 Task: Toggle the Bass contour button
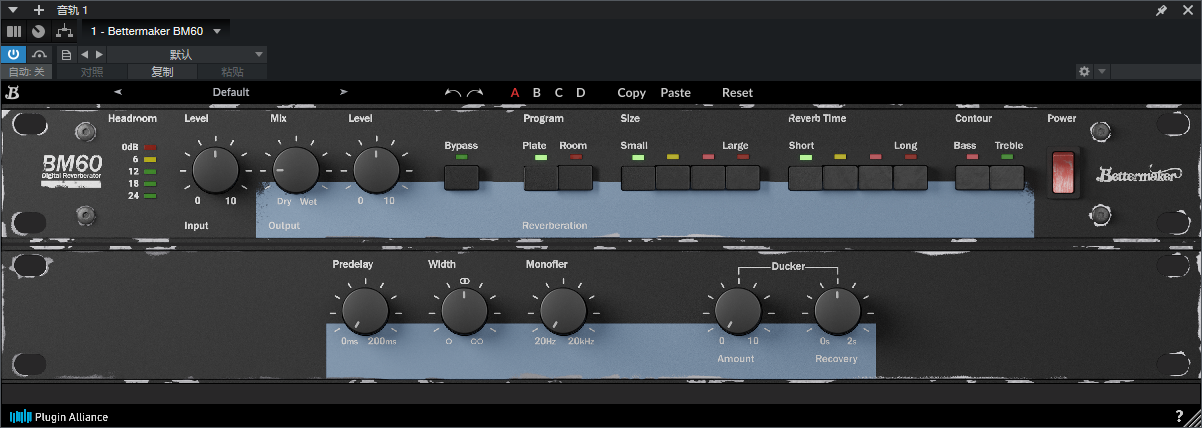tap(972, 178)
